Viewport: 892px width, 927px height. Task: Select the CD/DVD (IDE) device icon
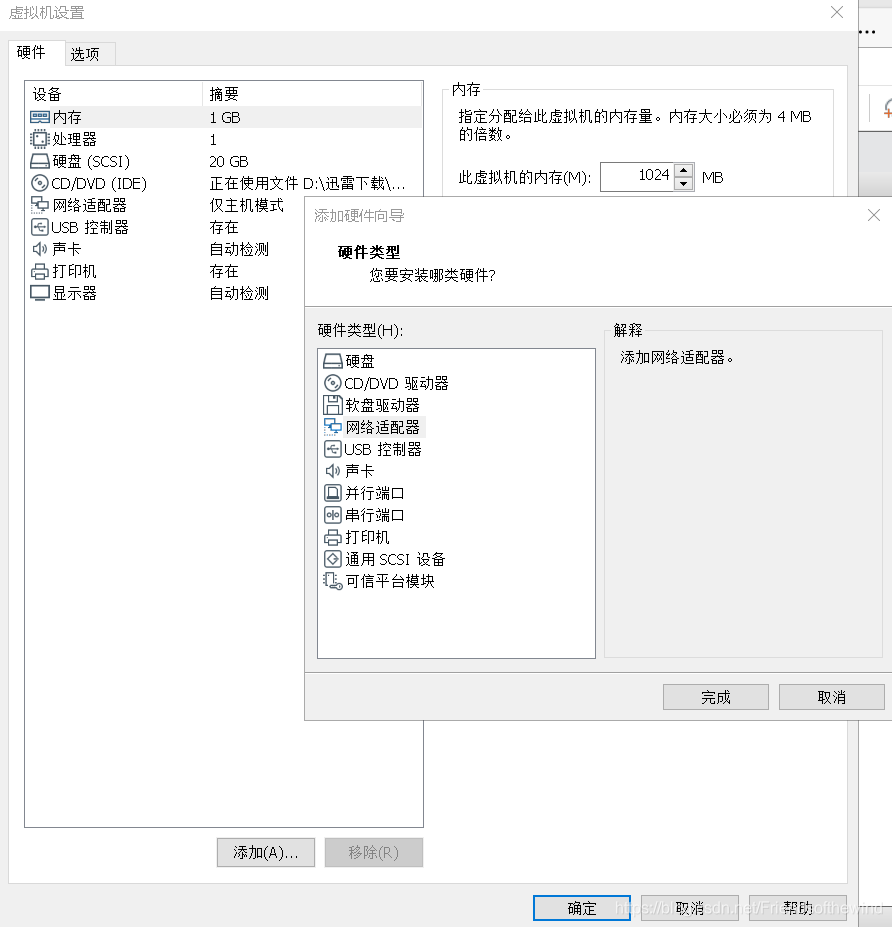pyautogui.click(x=40, y=183)
